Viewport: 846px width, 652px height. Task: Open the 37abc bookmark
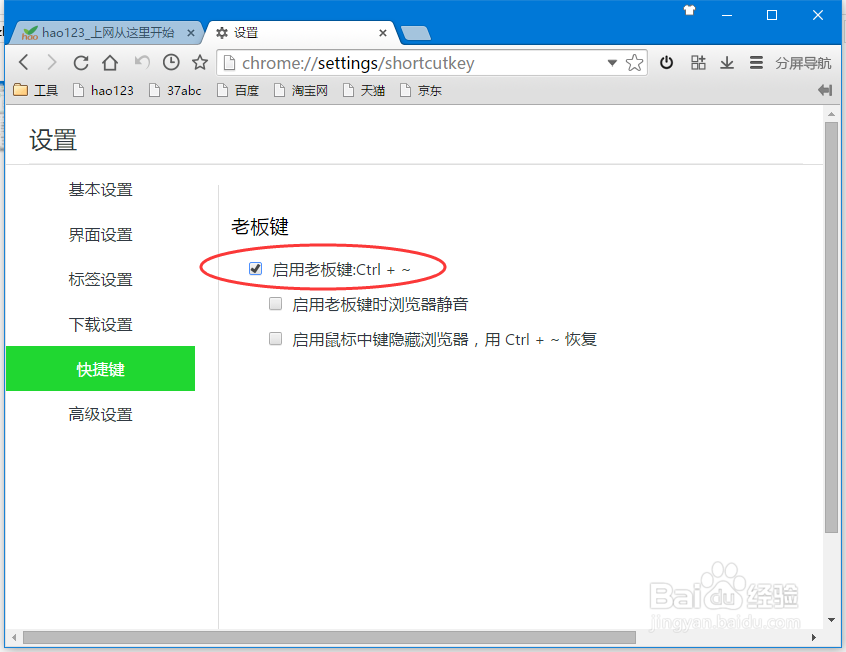point(175,90)
